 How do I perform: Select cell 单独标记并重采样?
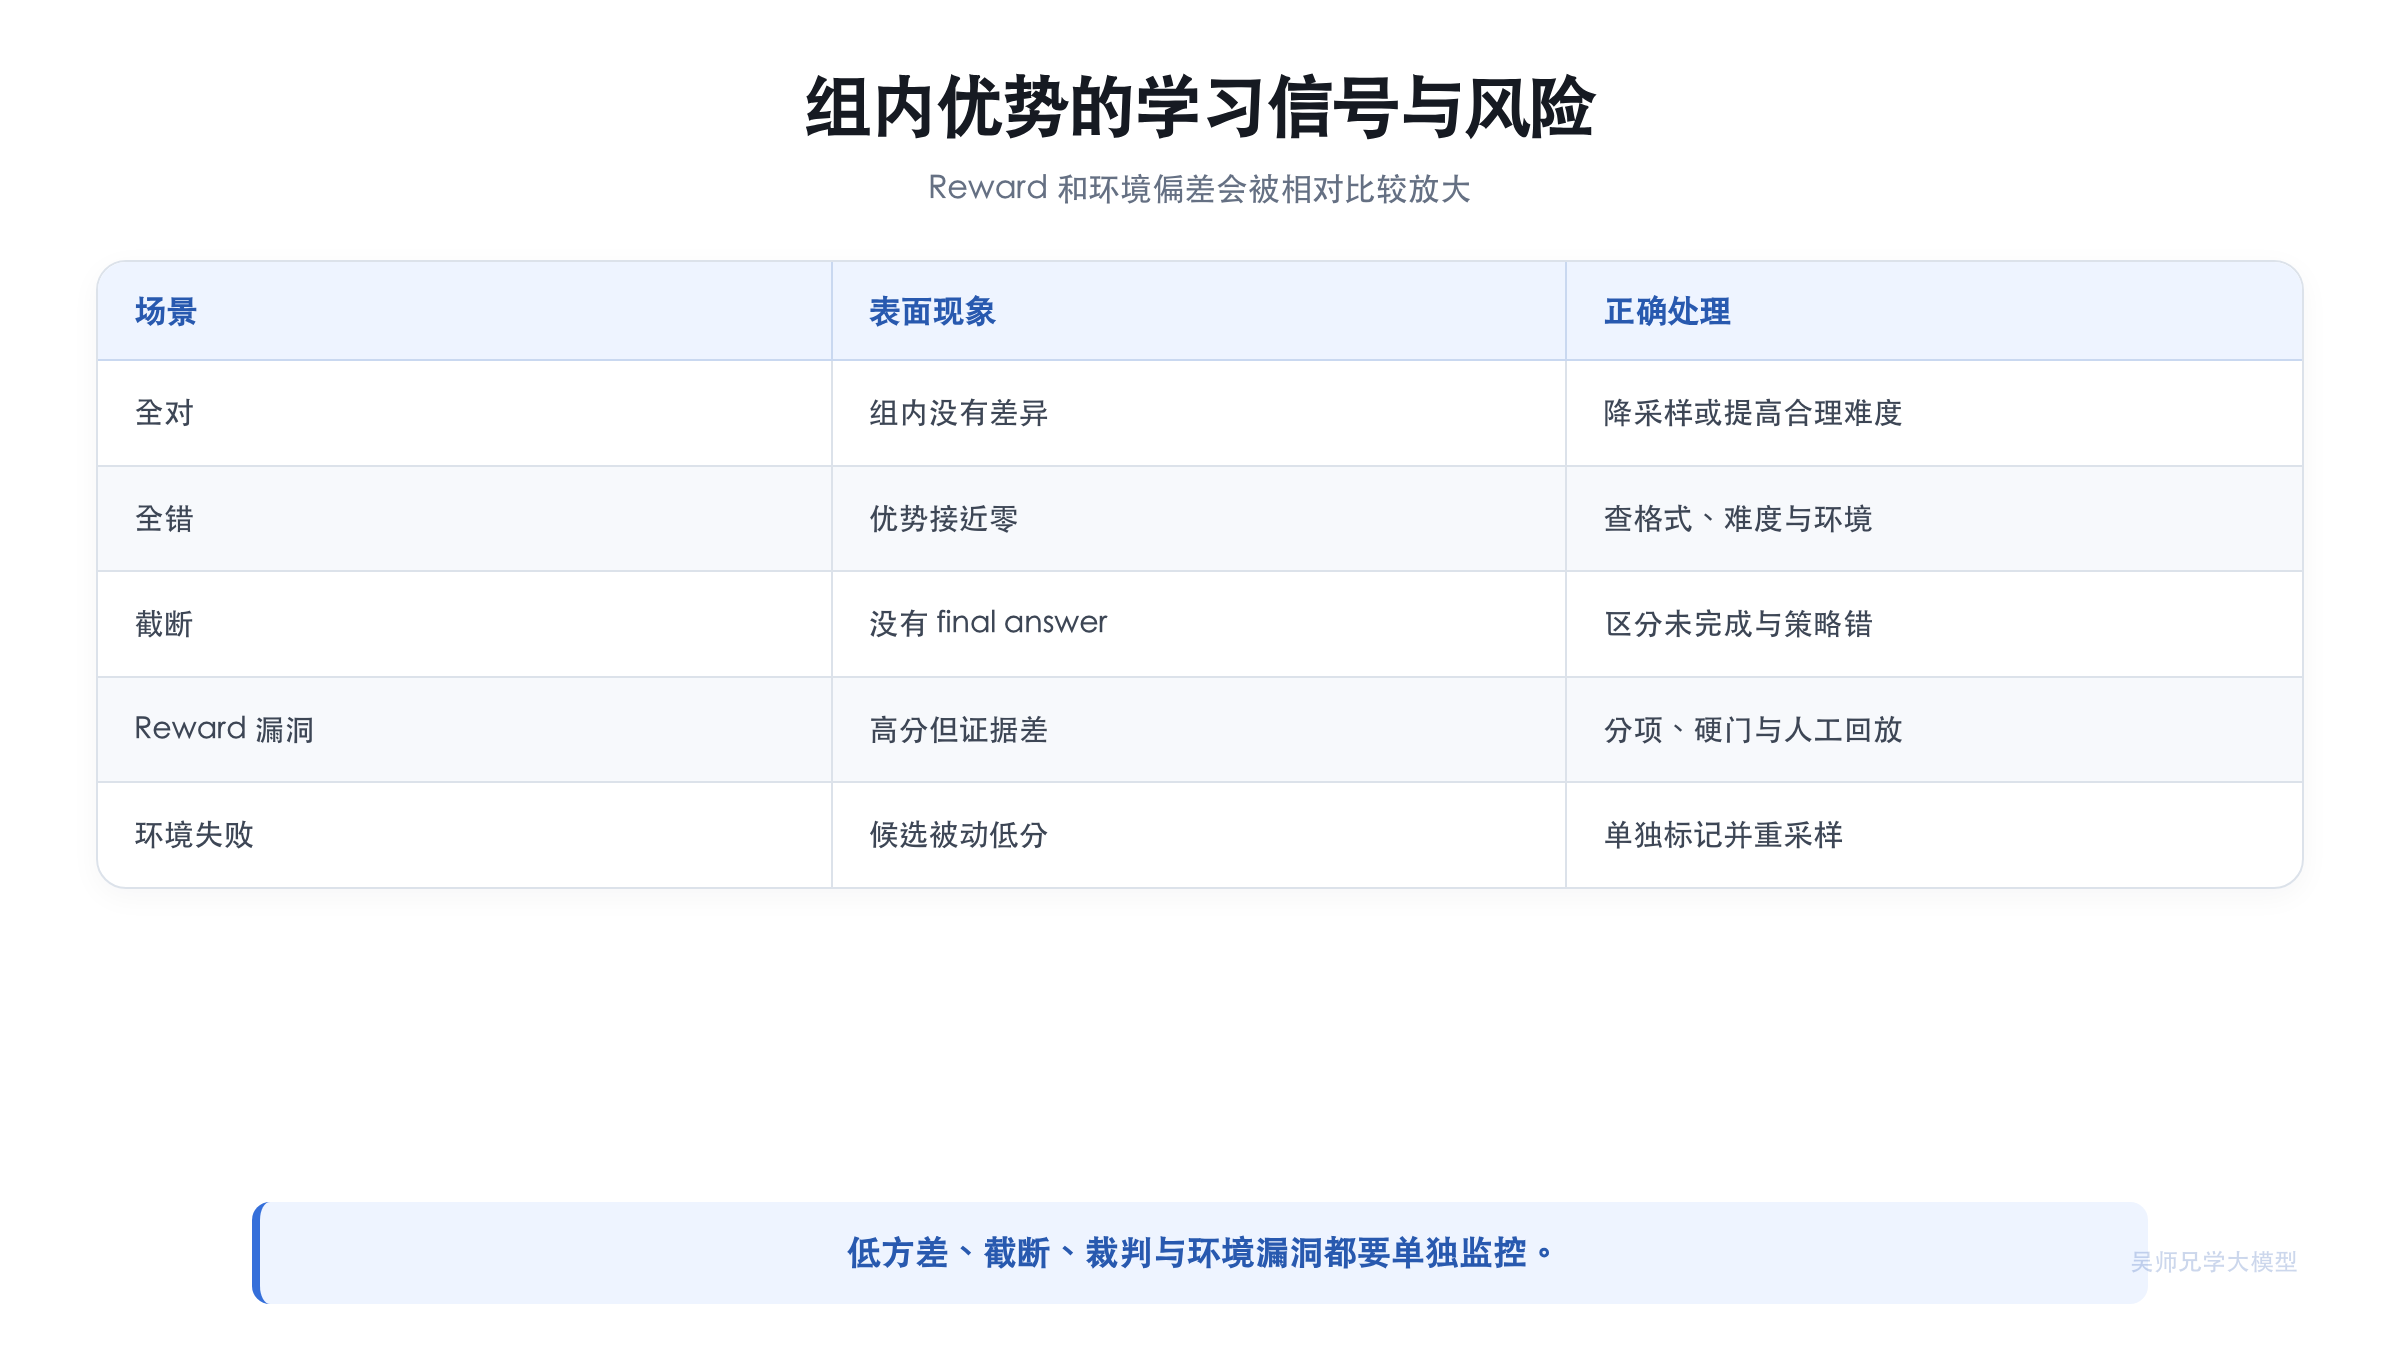point(1934,835)
